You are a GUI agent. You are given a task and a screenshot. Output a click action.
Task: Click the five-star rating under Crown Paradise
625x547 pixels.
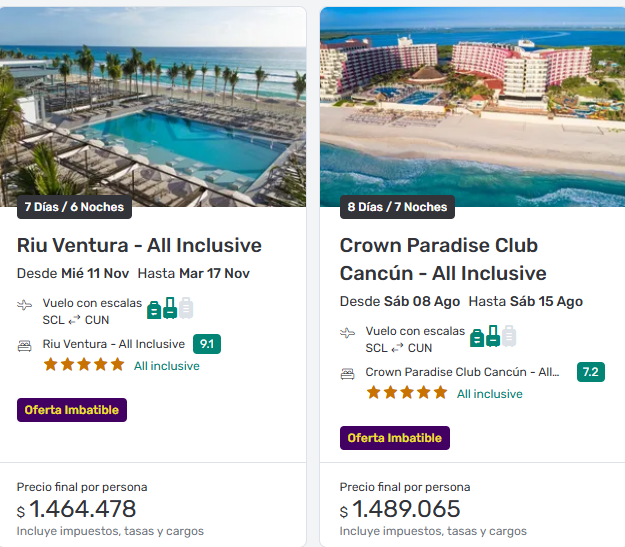(x=407, y=393)
